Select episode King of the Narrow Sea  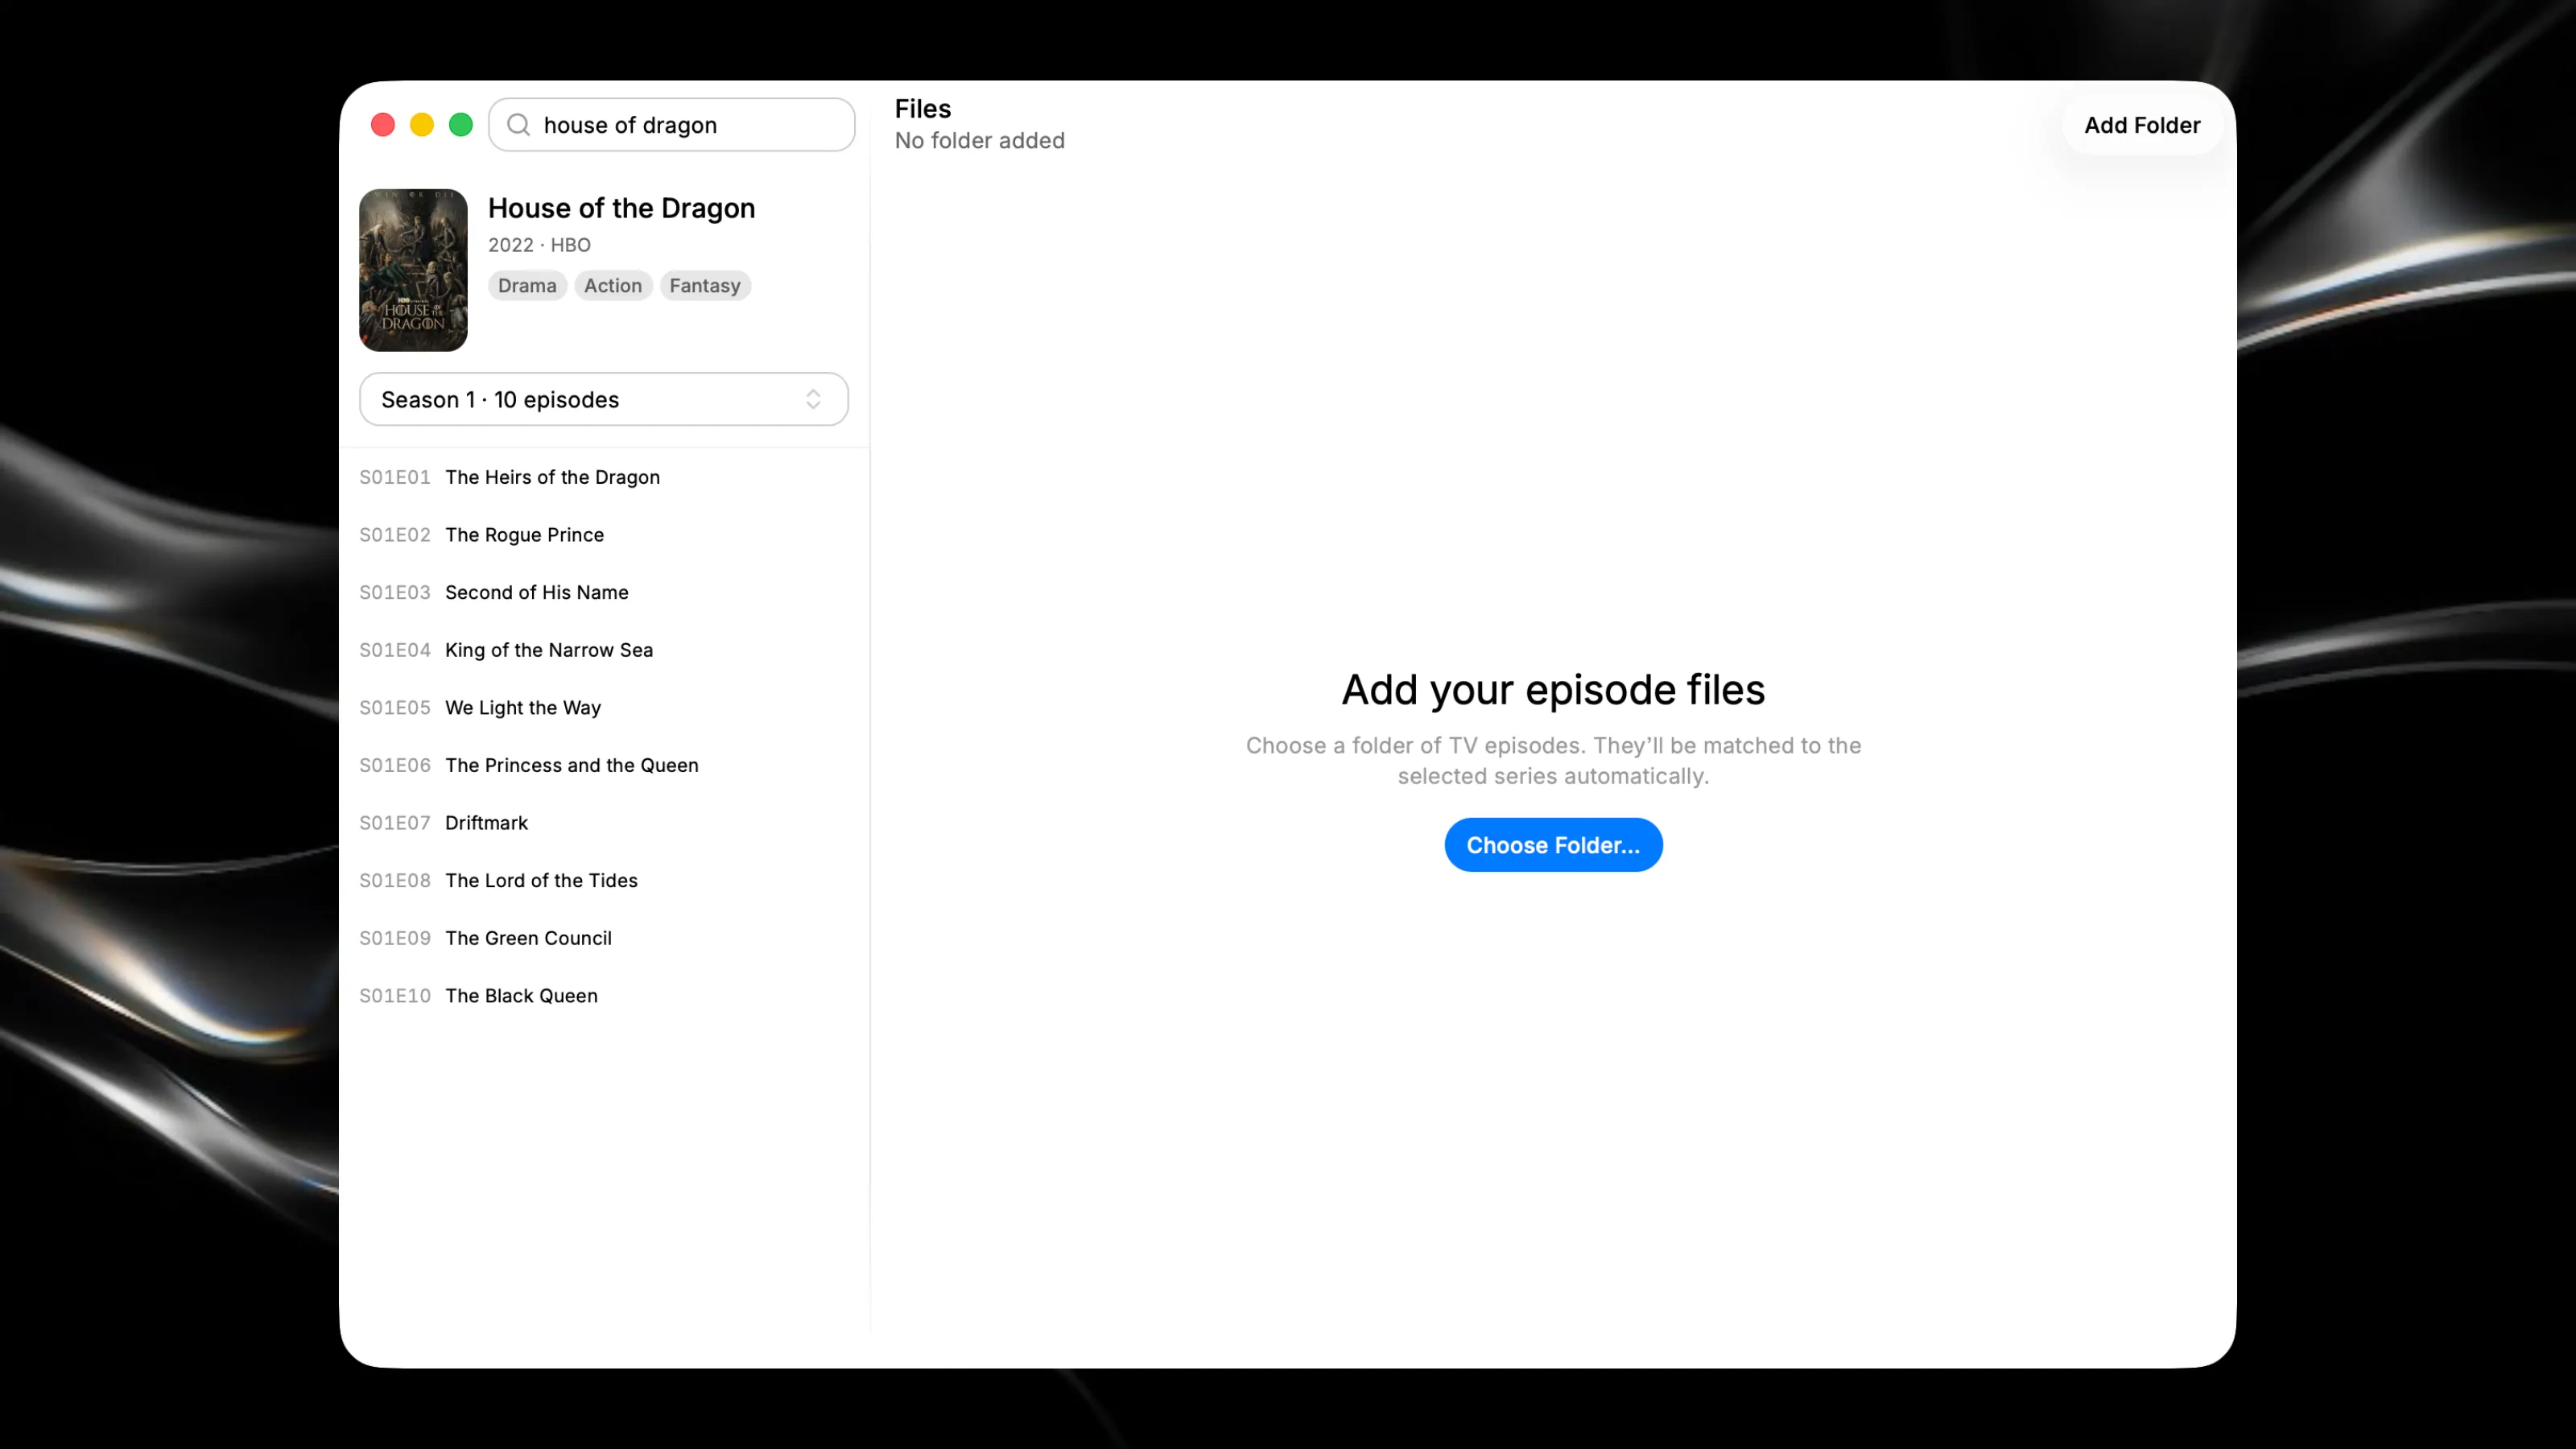(x=604, y=650)
